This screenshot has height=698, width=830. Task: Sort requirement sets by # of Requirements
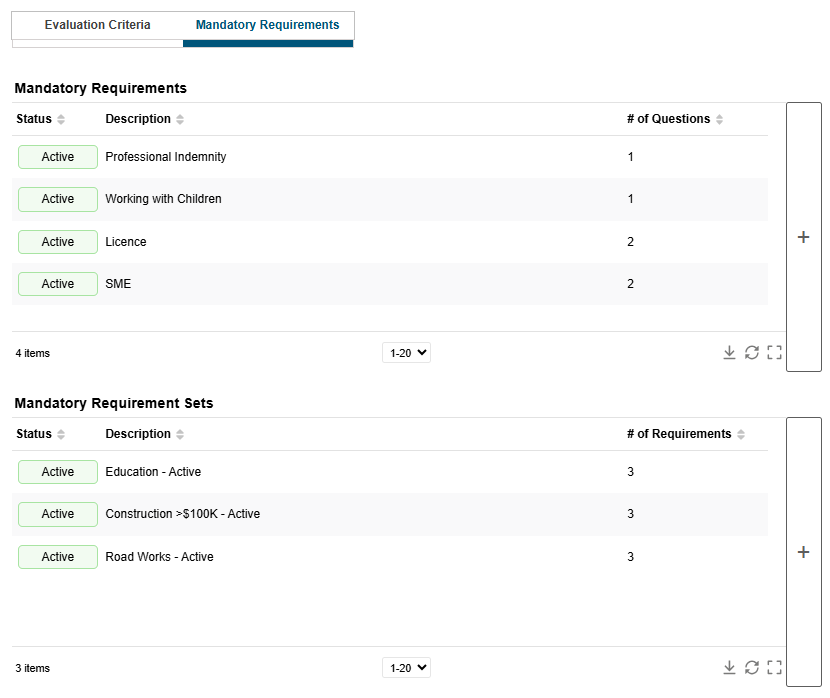point(685,434)
